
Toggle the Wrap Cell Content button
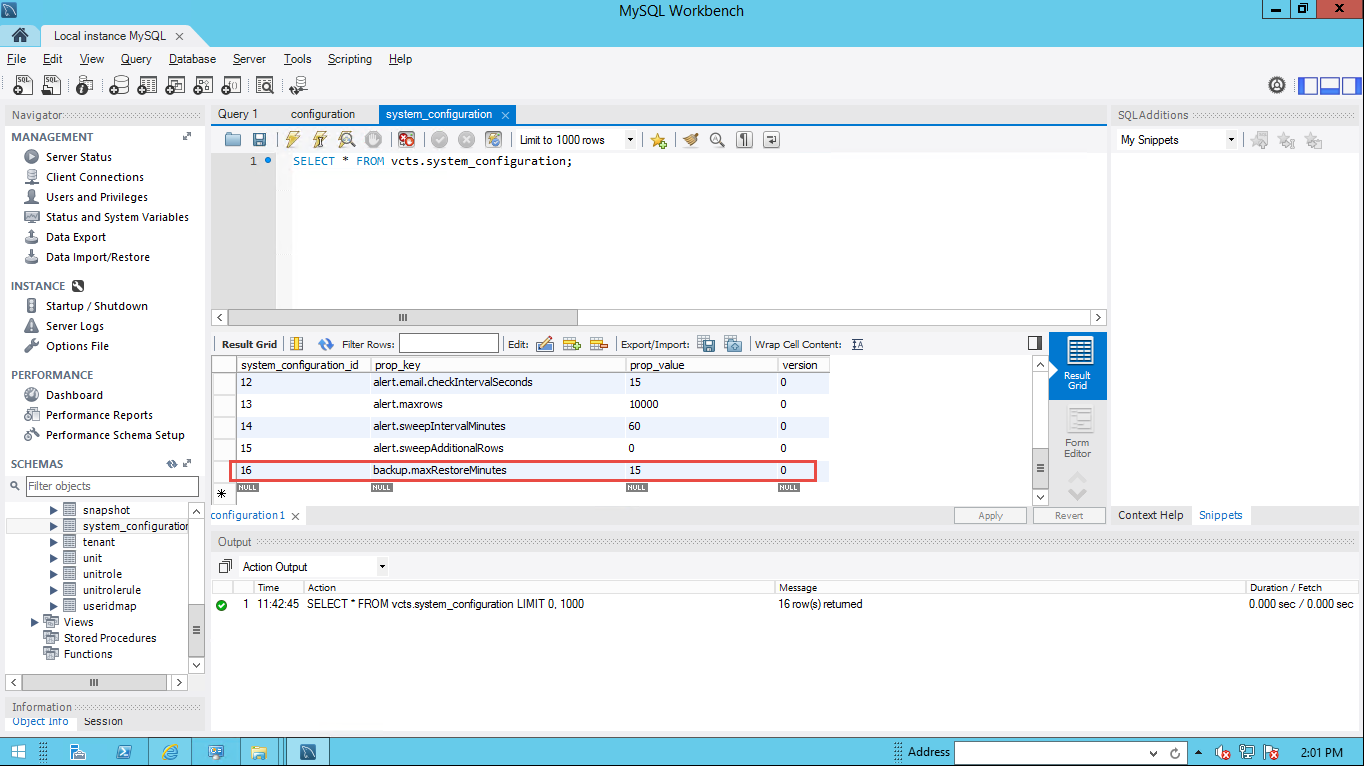[x=857, y=344]
